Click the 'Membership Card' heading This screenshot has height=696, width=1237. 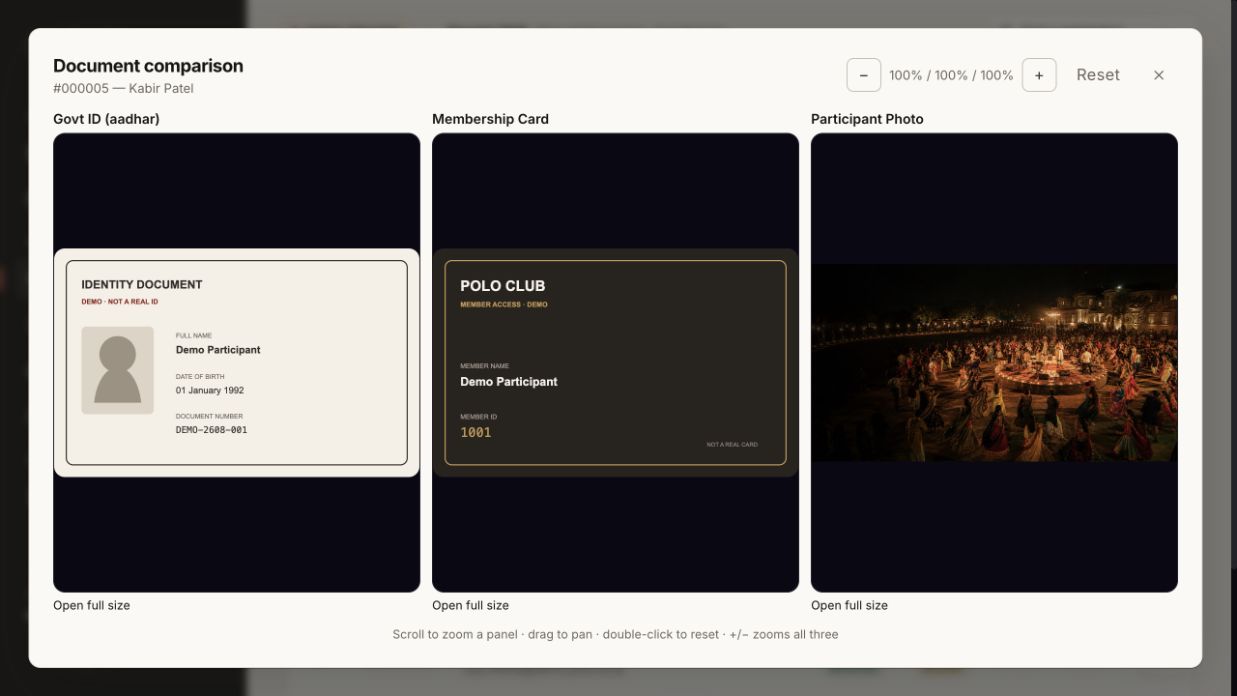click(x=490, y=119)
